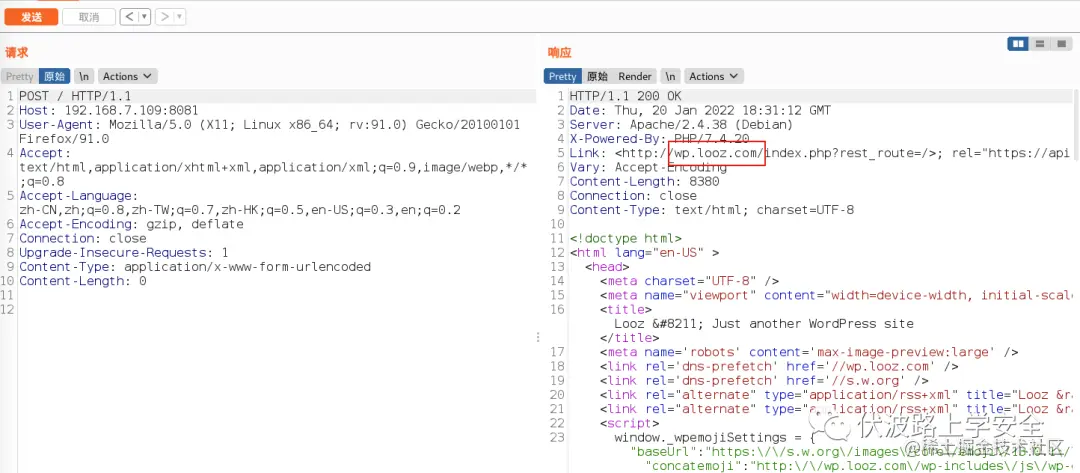
Task: Click 'Upgrade-Insecure-Requests: 1' line
Action: tap(124, 253)
